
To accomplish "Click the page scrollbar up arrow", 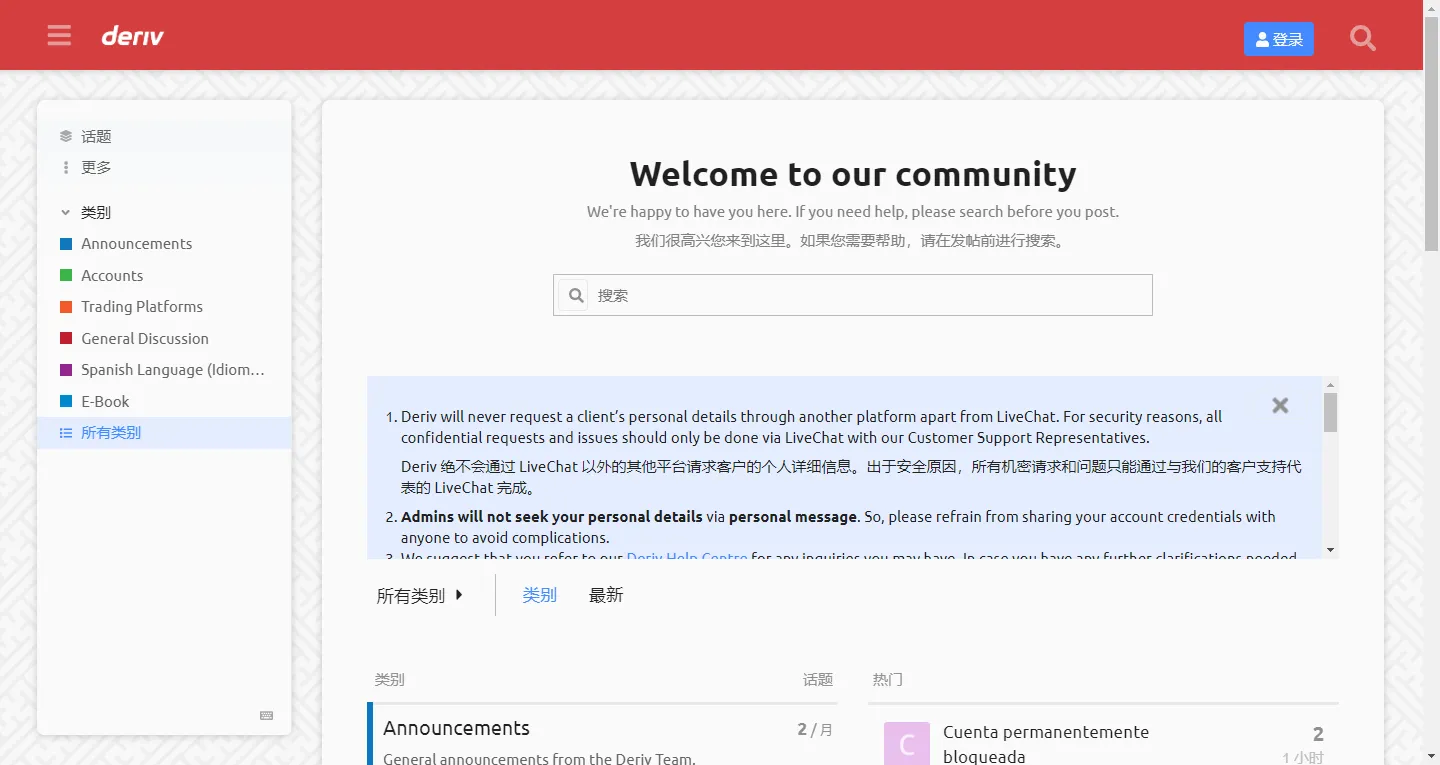I will 1431,8.
